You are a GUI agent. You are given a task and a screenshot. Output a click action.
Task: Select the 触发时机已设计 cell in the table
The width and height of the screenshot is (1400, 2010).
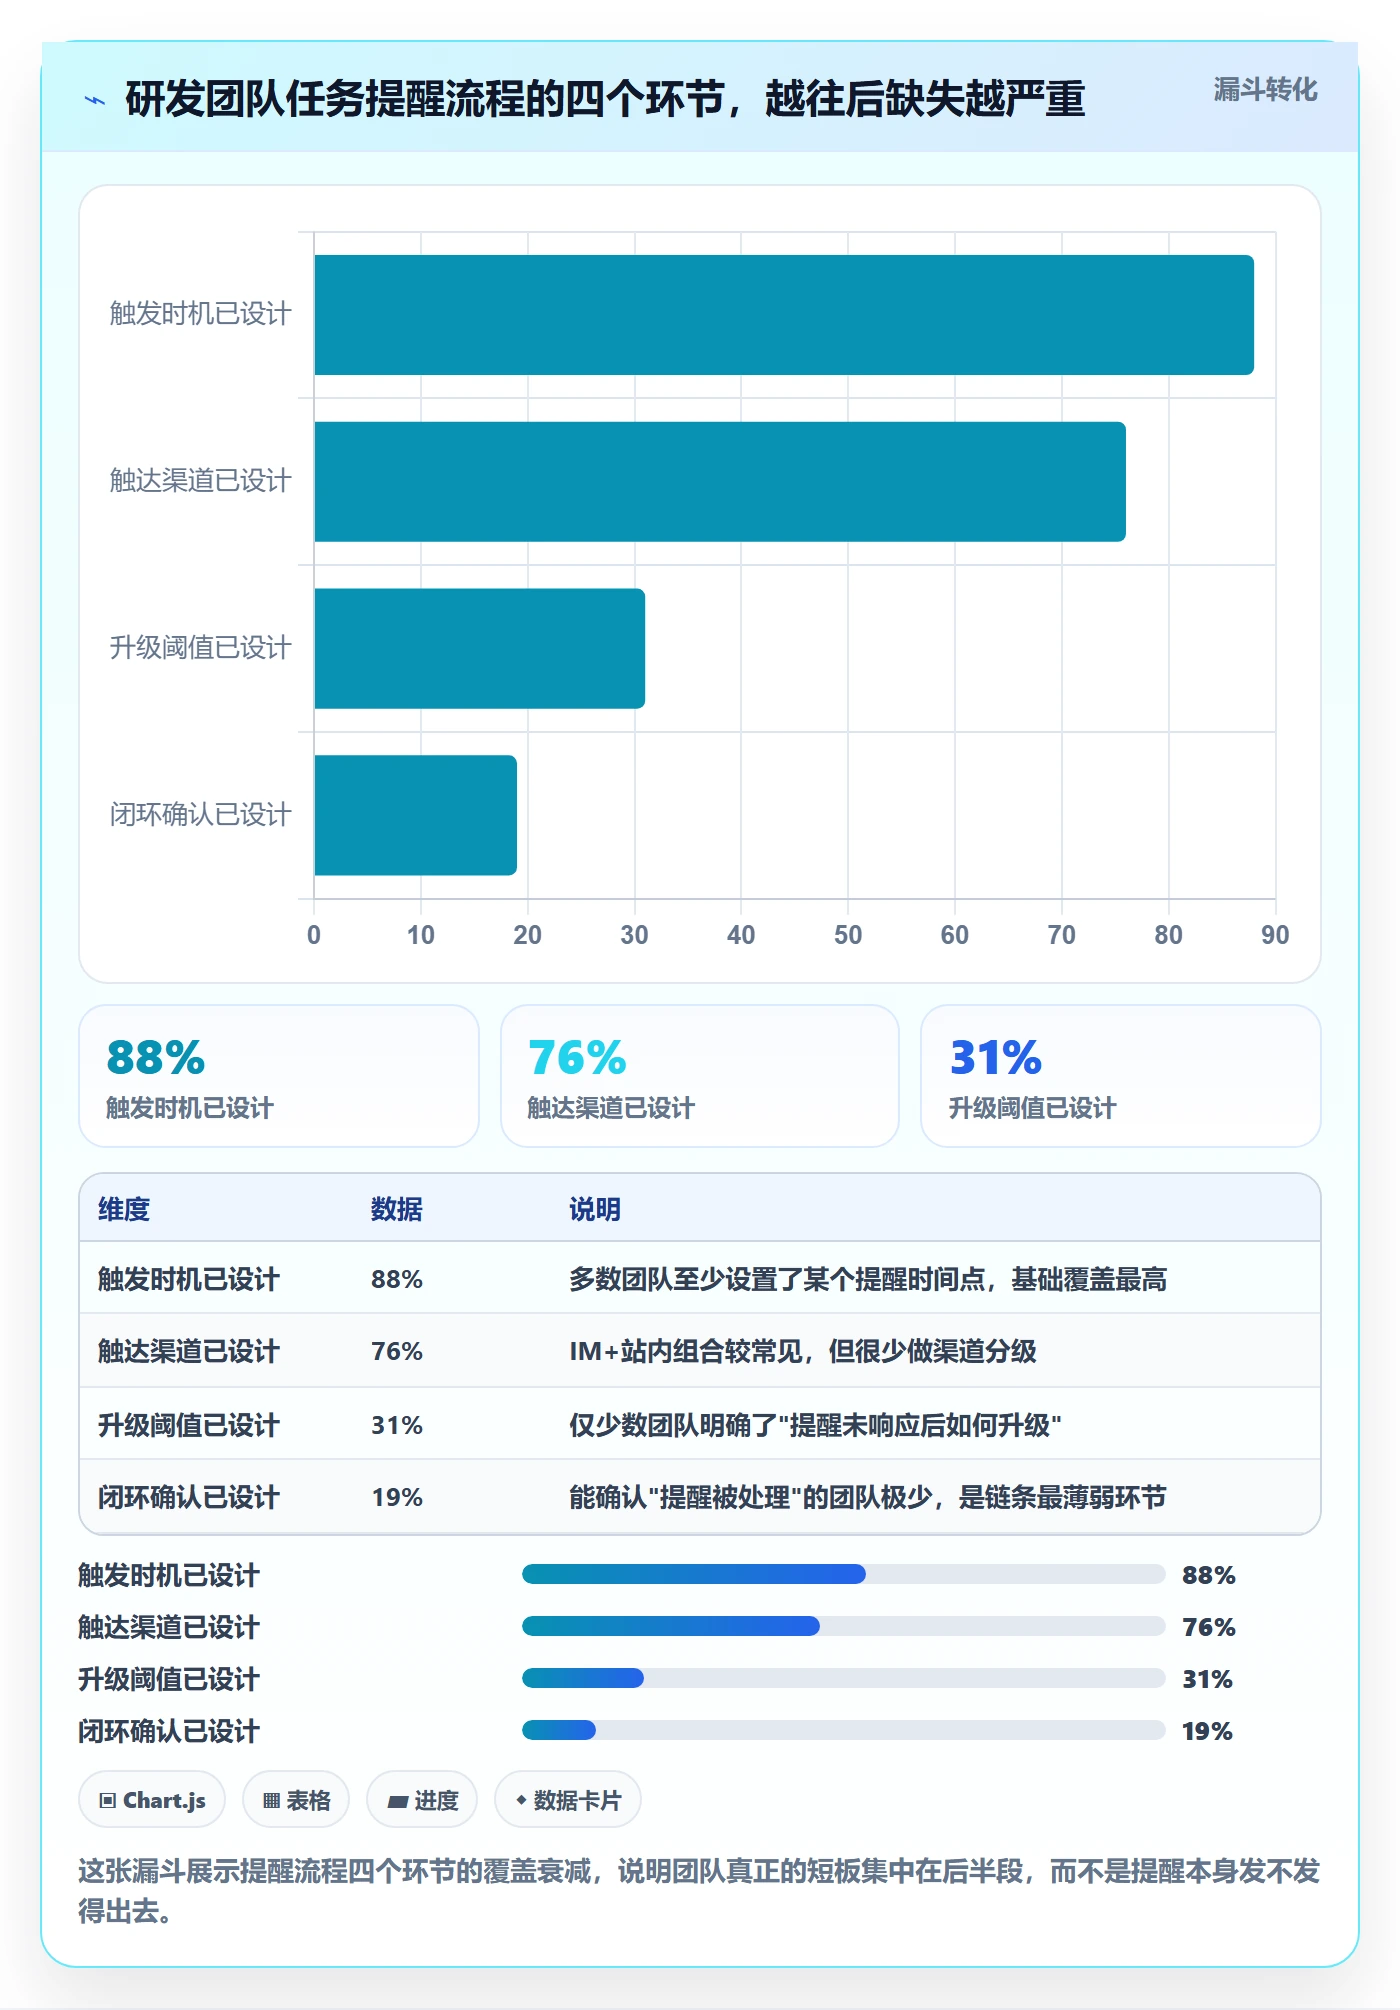tap(189, 1279)
